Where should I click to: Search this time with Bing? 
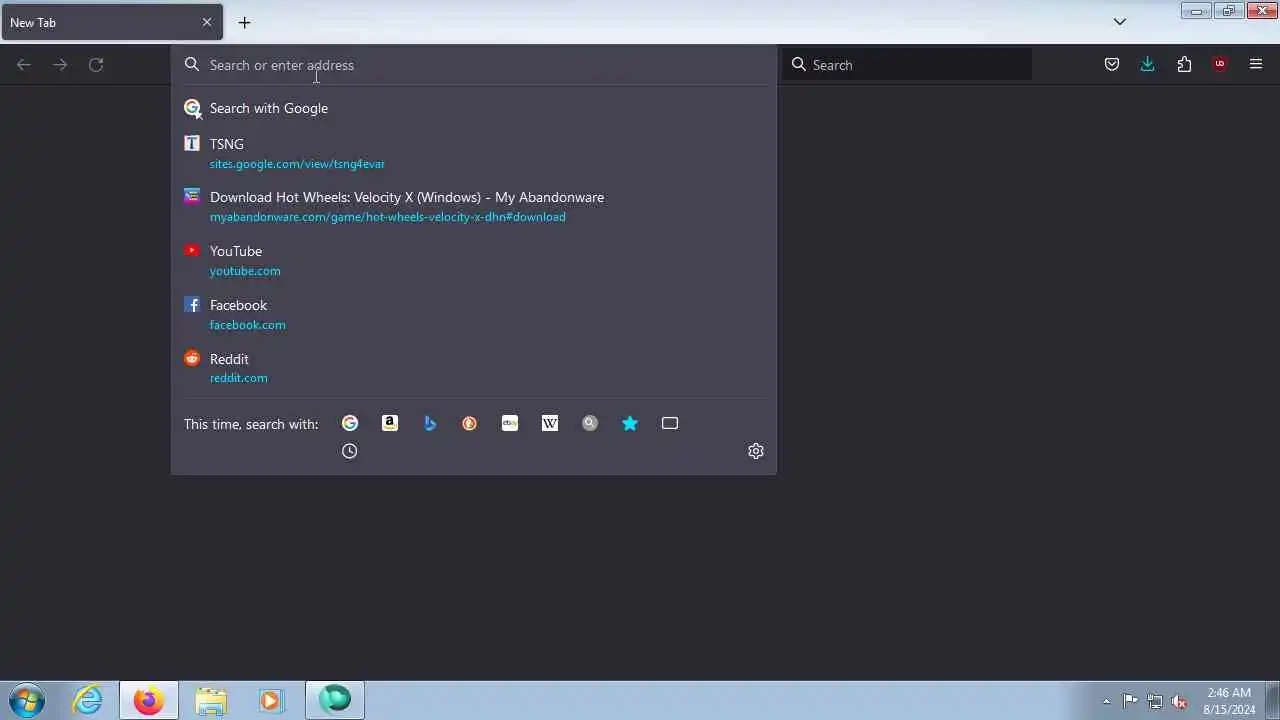[x=430, y=423]
